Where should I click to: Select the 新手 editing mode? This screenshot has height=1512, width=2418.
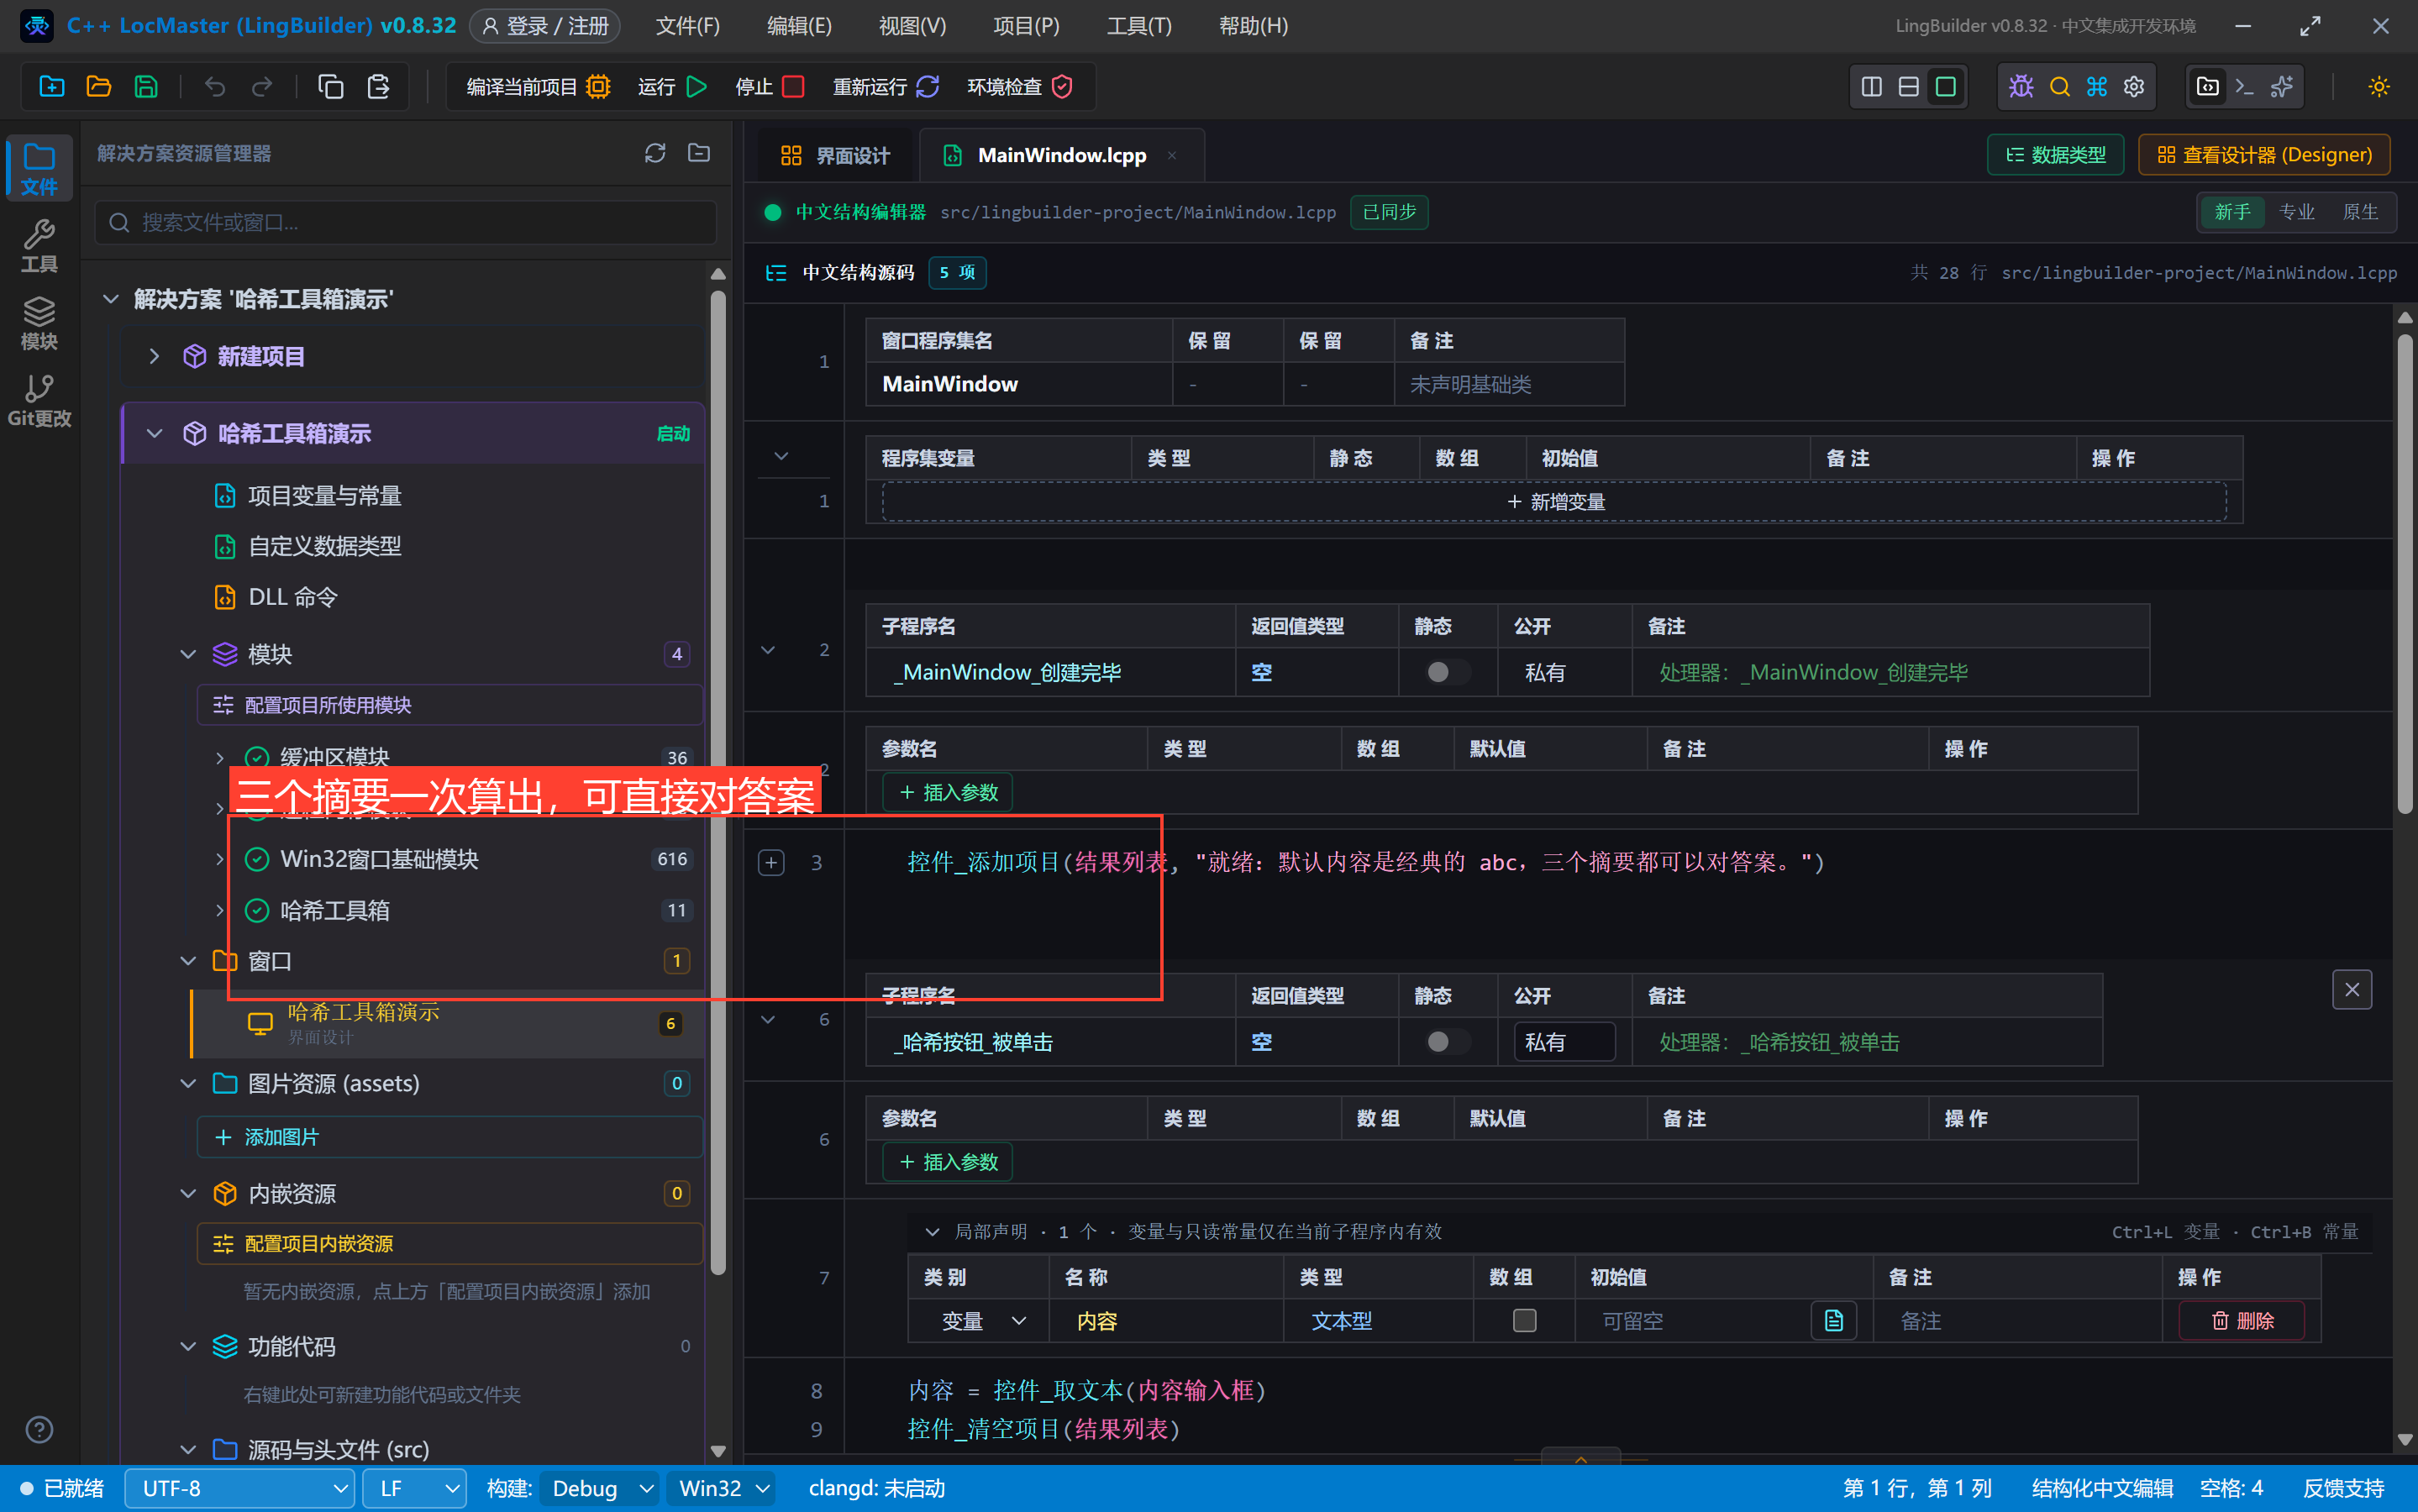tap(2232, 212)
